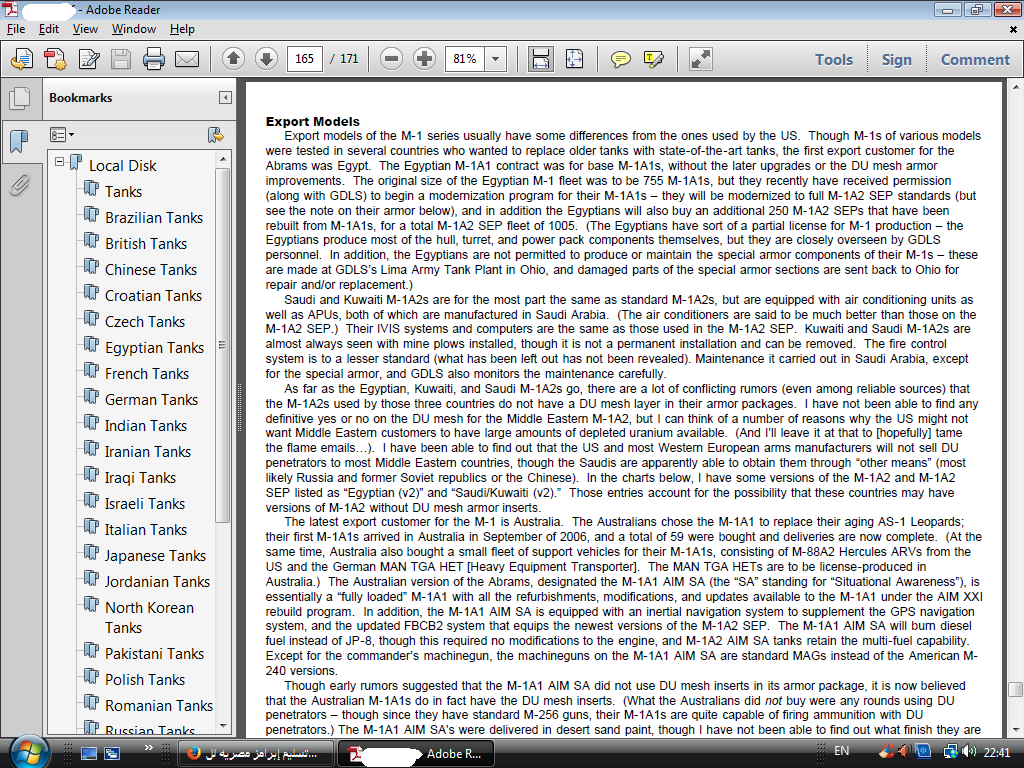Open the French Tanks bookmark
1024x768 pixels.
pyautogui.click(x=146, y=374)
